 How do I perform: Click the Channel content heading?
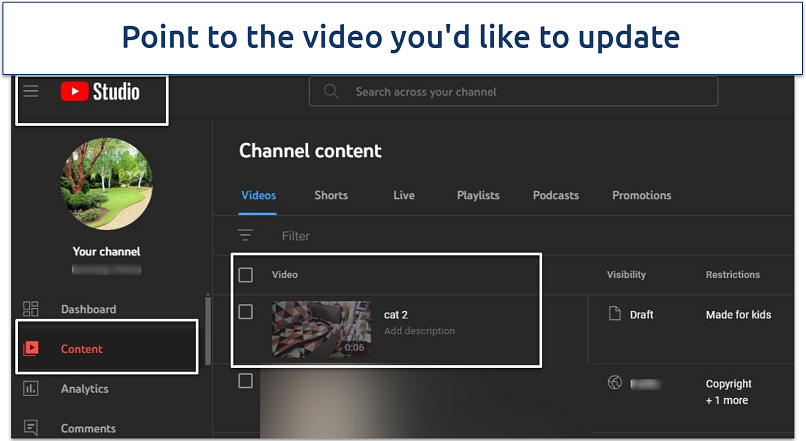(310, 151)
